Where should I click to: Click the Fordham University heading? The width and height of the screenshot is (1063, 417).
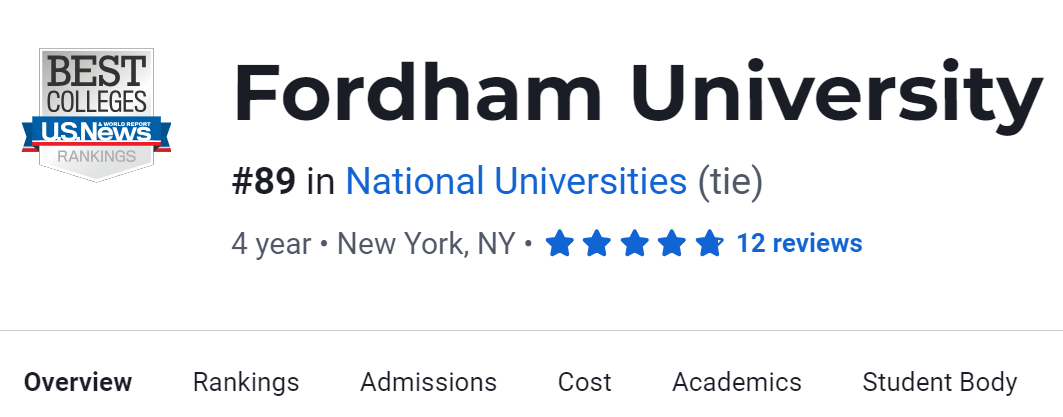coord(637,93)
